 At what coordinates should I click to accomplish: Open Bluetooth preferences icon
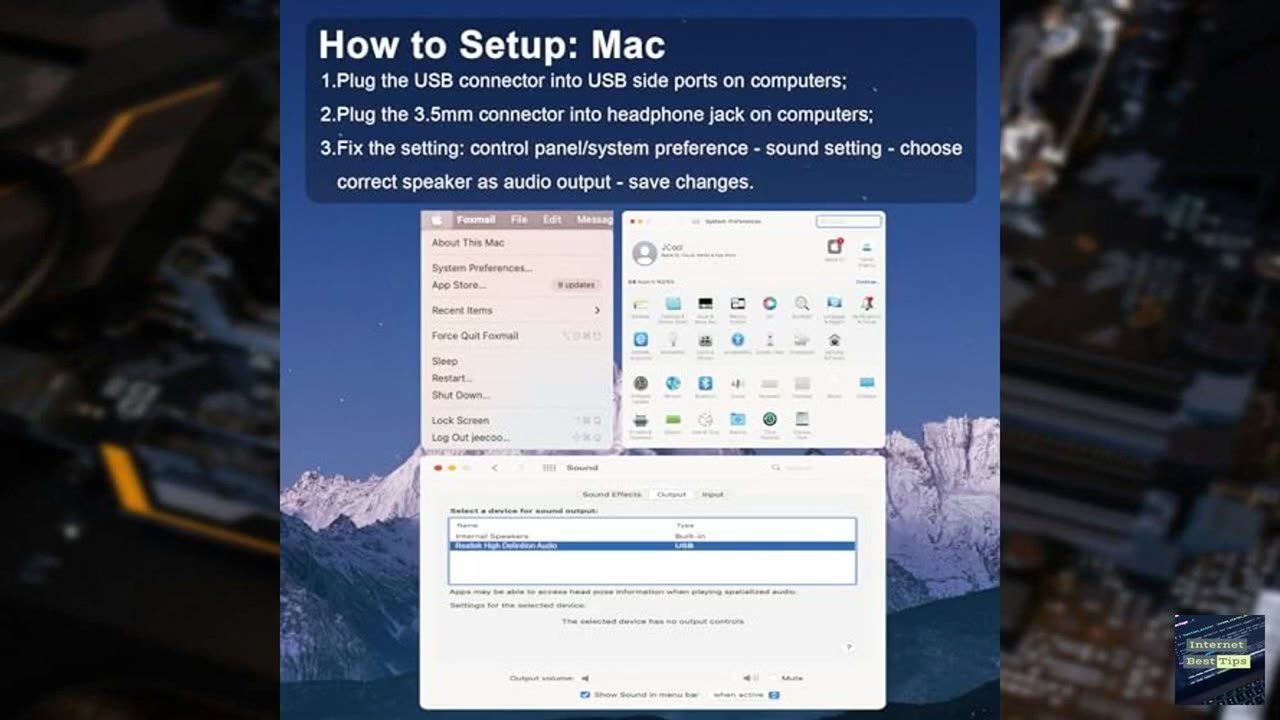(x=705, y=383)
